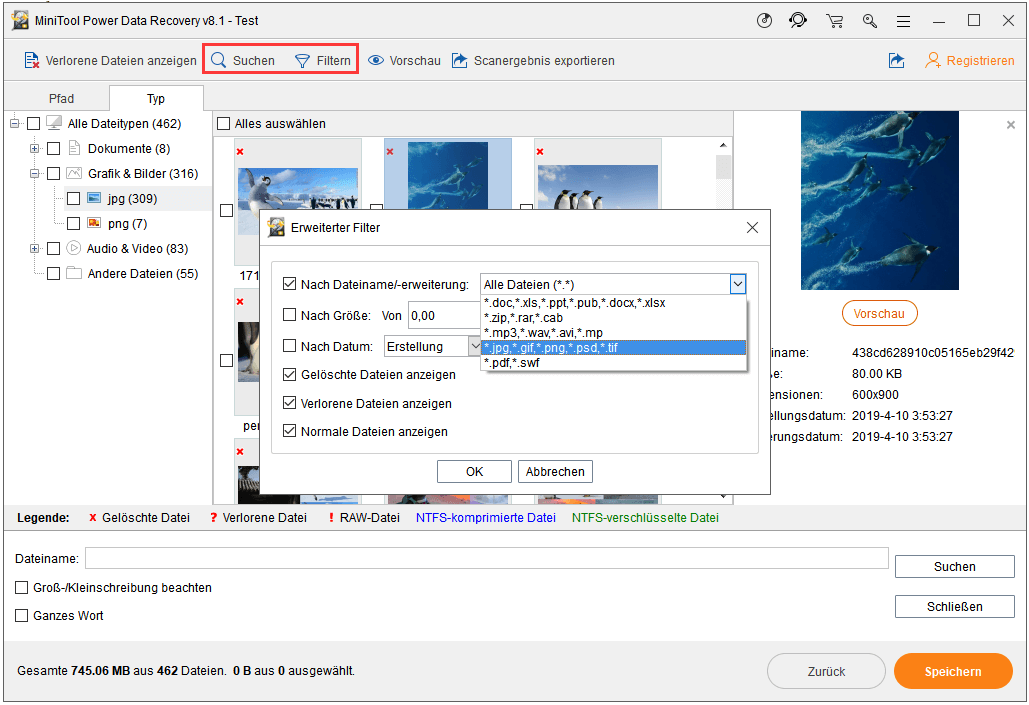The width and height of the screenshot is (1029, 705).
Task: Open the blue share/export icon near Registrieren
Action: 896,60
